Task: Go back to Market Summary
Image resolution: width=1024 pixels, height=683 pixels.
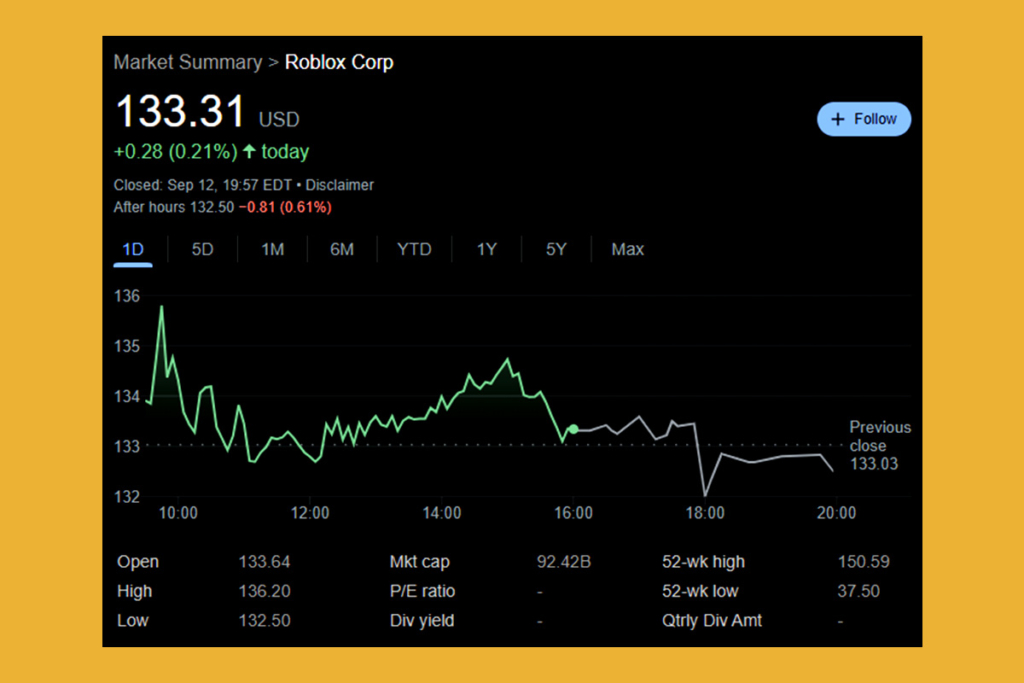Action: click(x=188, y=62)
